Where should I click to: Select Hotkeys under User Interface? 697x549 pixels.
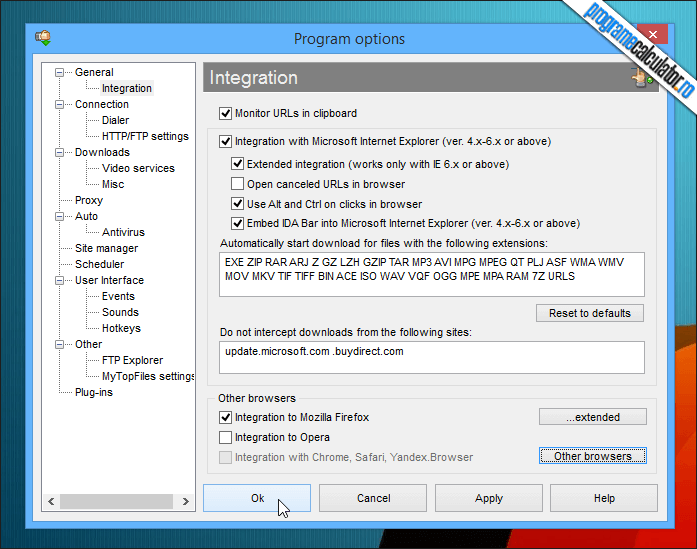click(x=121, y=328)
